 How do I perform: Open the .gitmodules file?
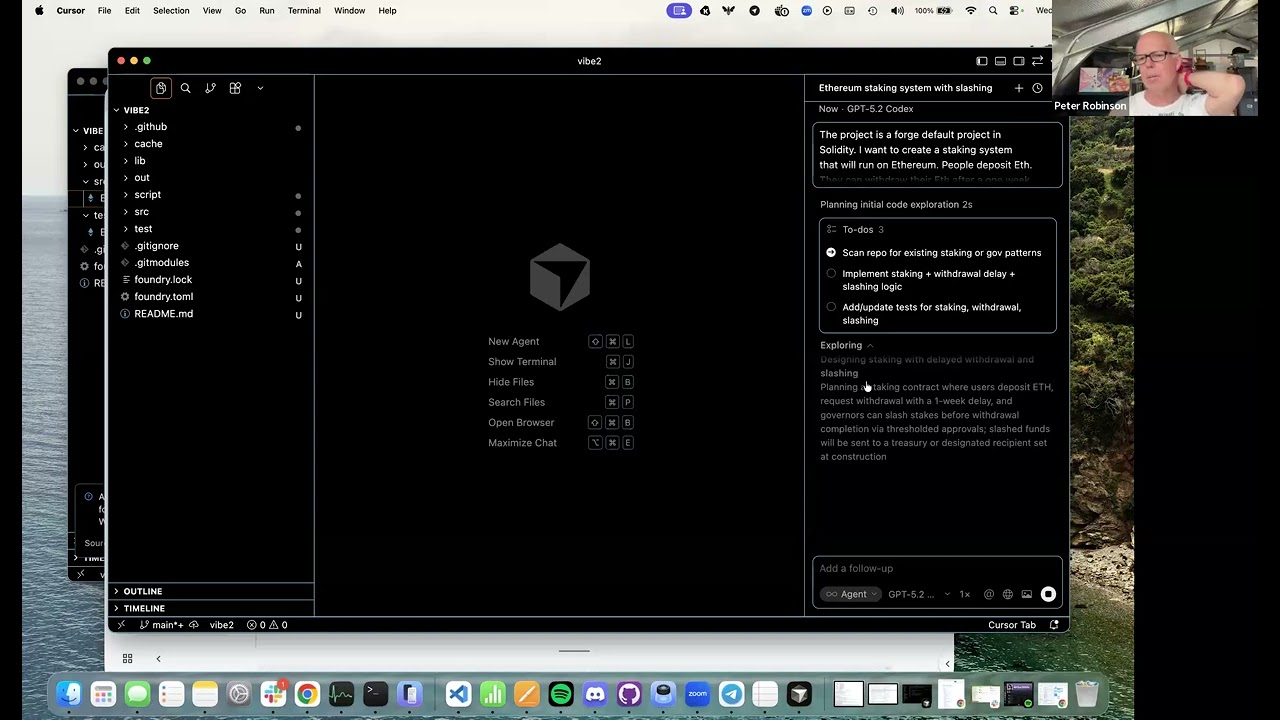tap(161, 263)
